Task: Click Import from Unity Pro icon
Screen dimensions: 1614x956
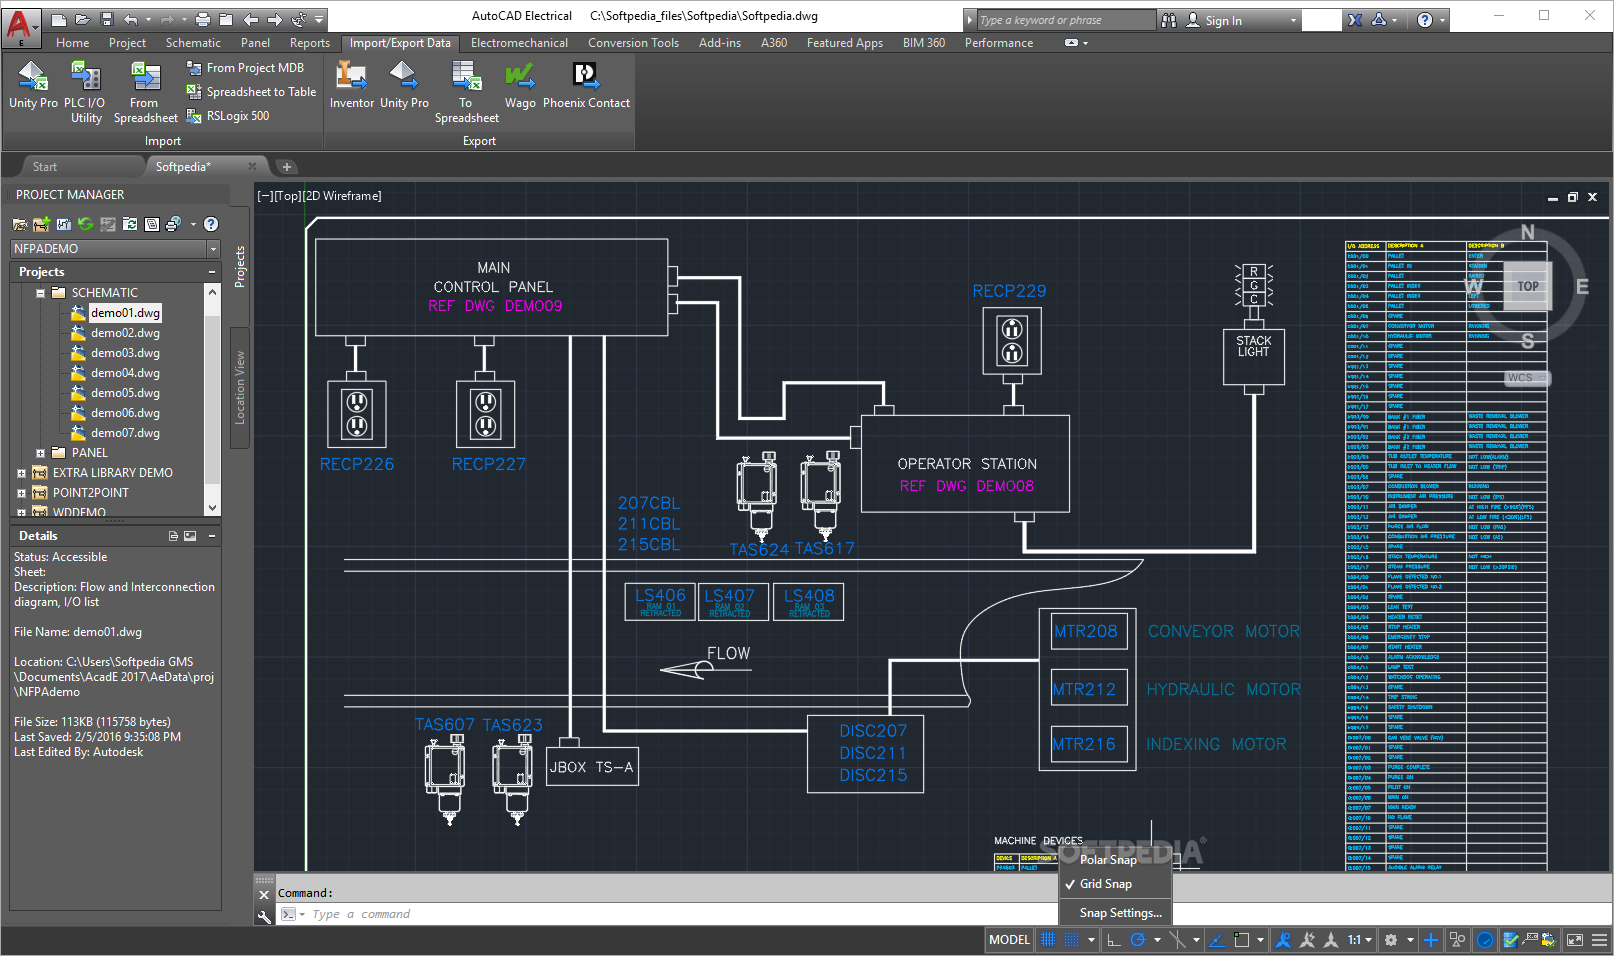Action: 33,76
